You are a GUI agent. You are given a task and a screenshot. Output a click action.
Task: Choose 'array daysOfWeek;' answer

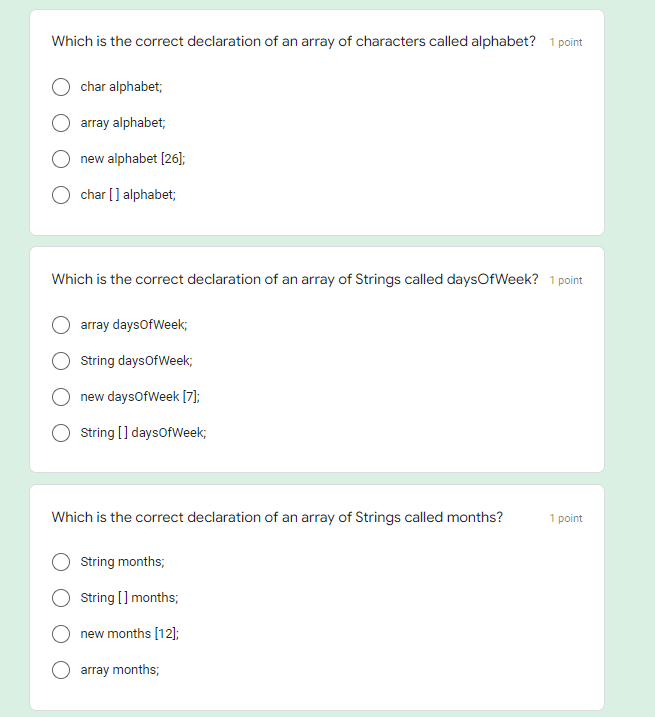pos(61,325)
